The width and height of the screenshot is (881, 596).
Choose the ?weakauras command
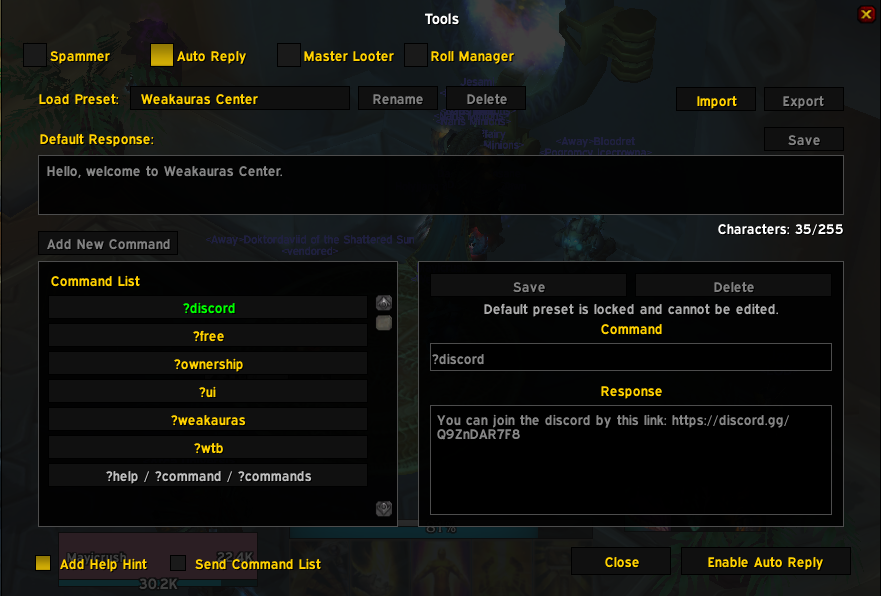pos(208,420)
